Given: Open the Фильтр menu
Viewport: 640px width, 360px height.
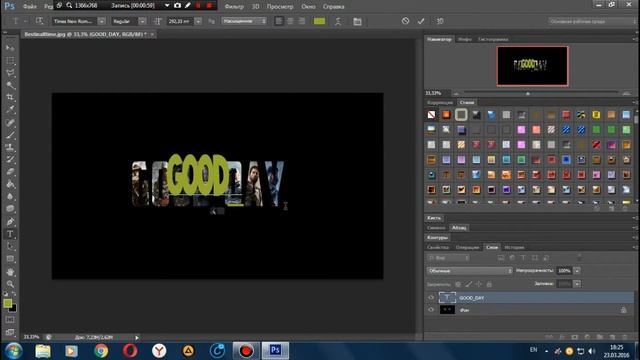Looking at the screenshot, I should point(234,7).
